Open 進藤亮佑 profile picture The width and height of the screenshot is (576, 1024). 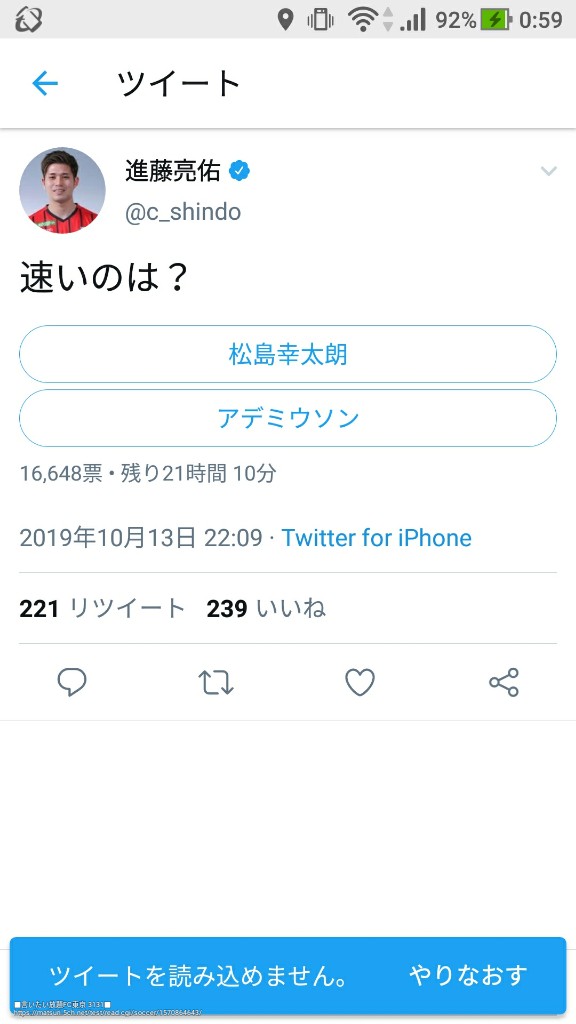(x=62, y=190)
